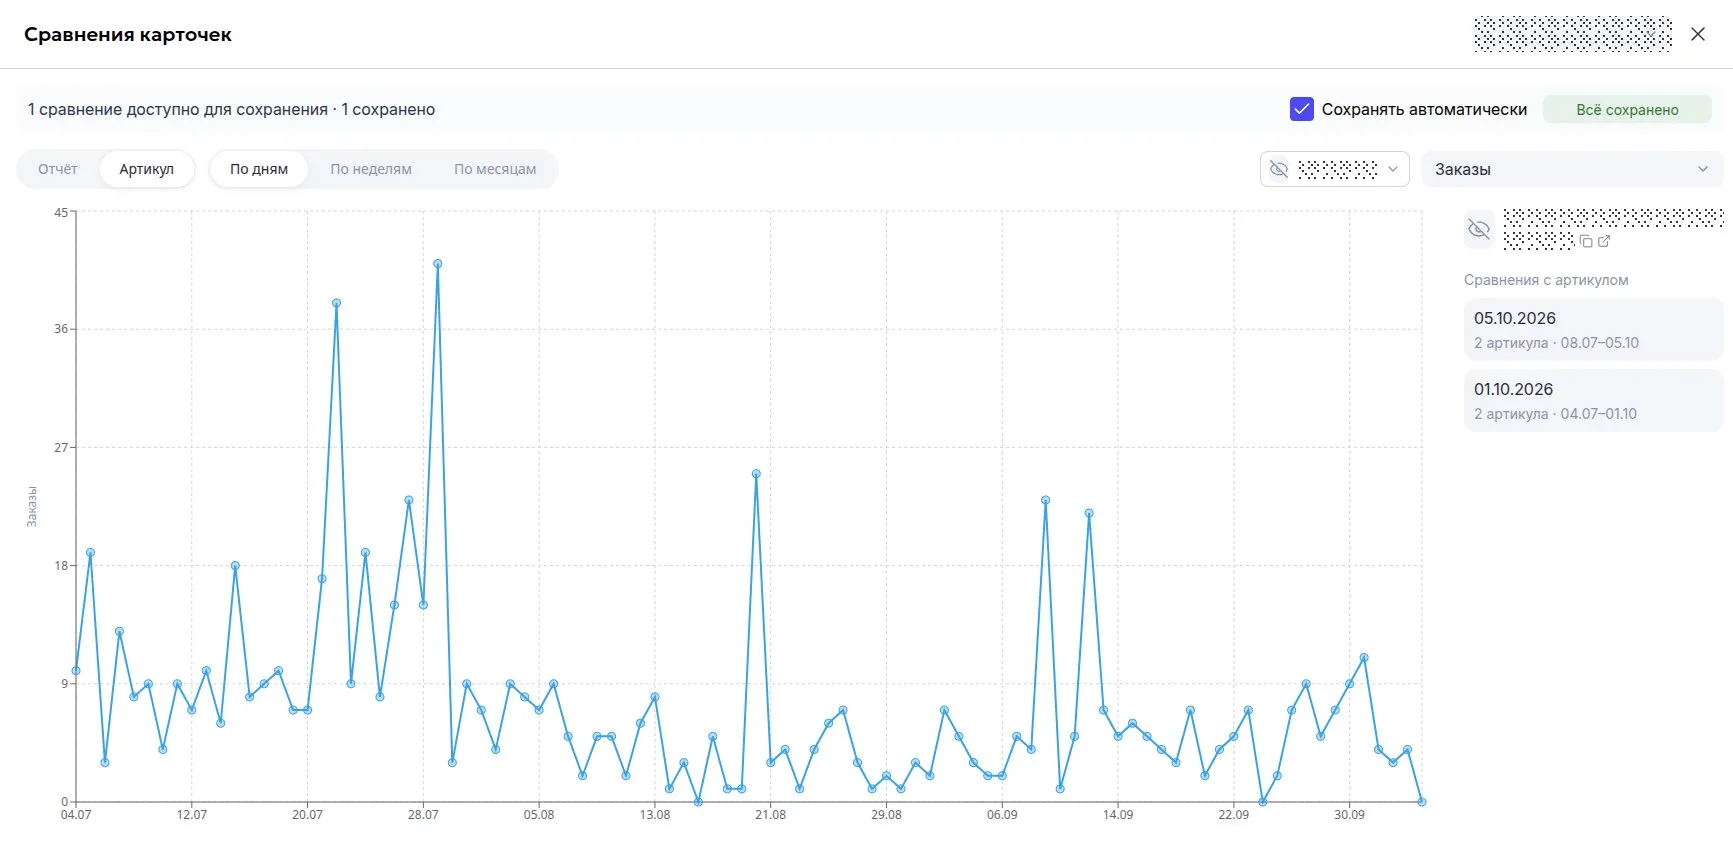This screenshot has width=1733, height=848.
Task: Open the 05.10.2026 saved comparison
Action: pyautogui.click(x=1593, y=329)
